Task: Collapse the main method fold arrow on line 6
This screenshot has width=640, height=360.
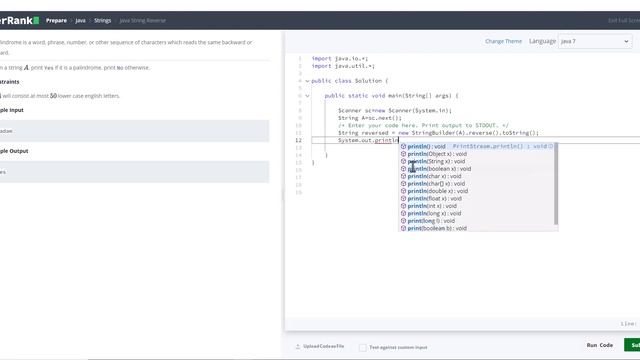Action: (x=307, y=96)
